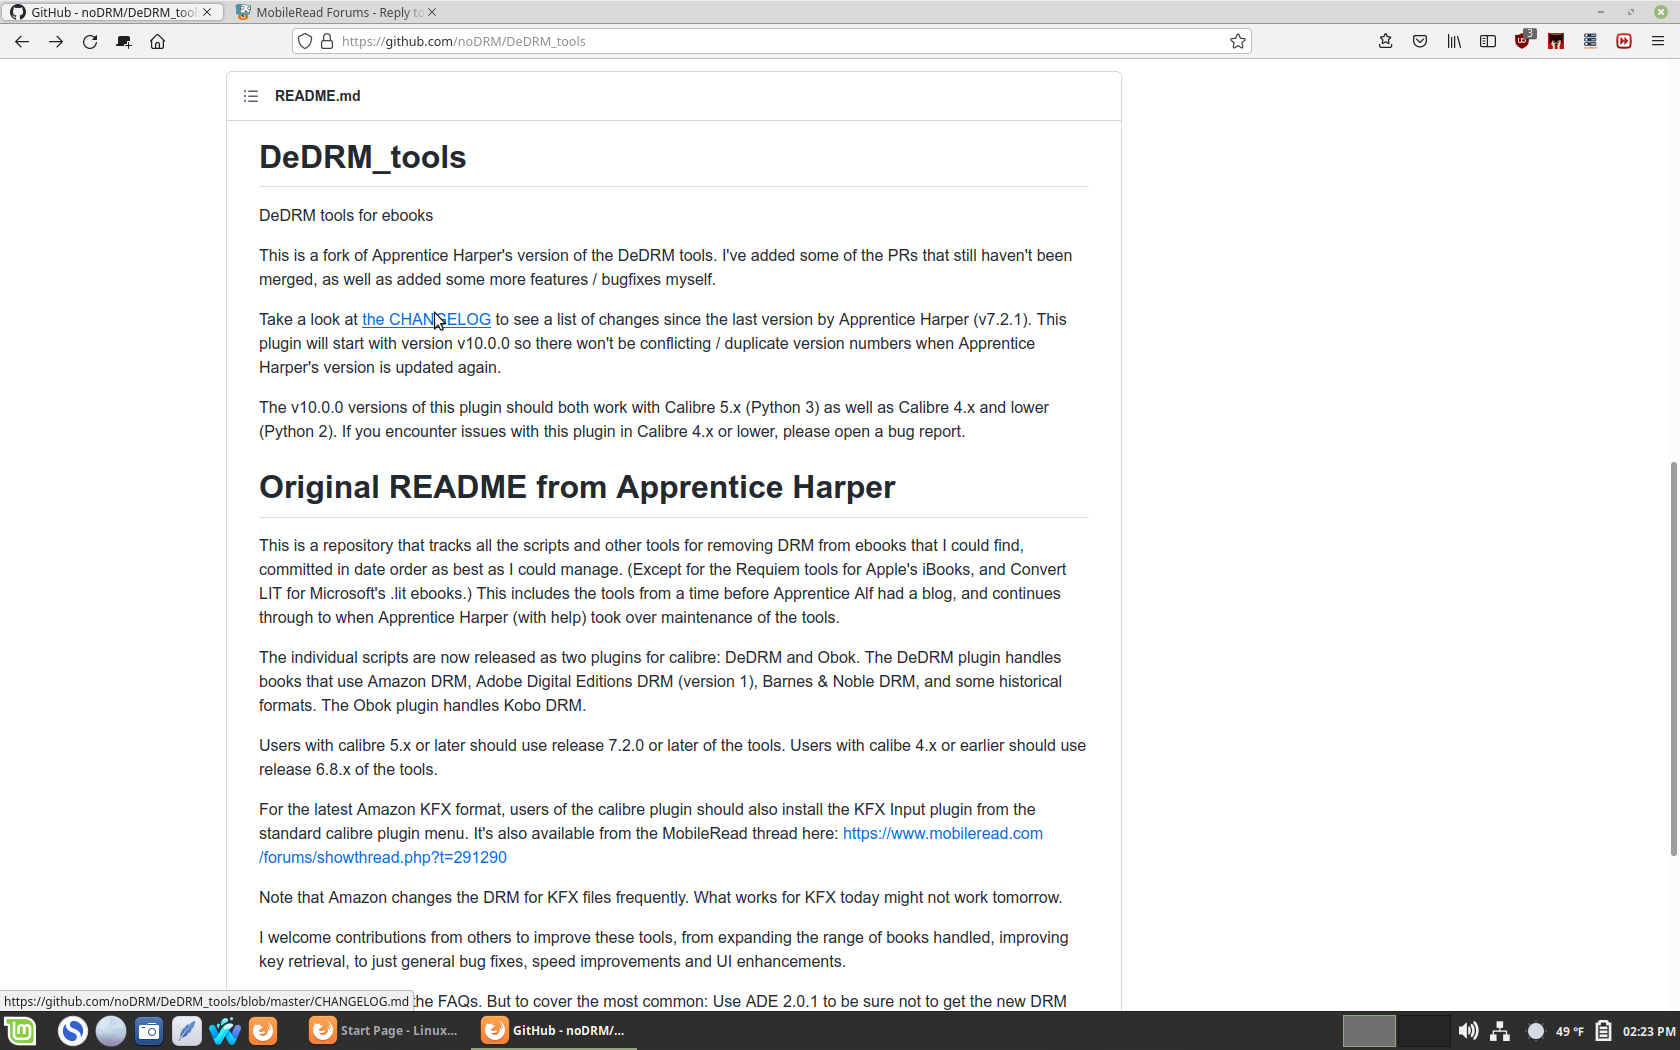Open the uBlock Origin extension
This screenshot has width=1680, height=1050.
pyautogui.click(x=1523, y=40)
